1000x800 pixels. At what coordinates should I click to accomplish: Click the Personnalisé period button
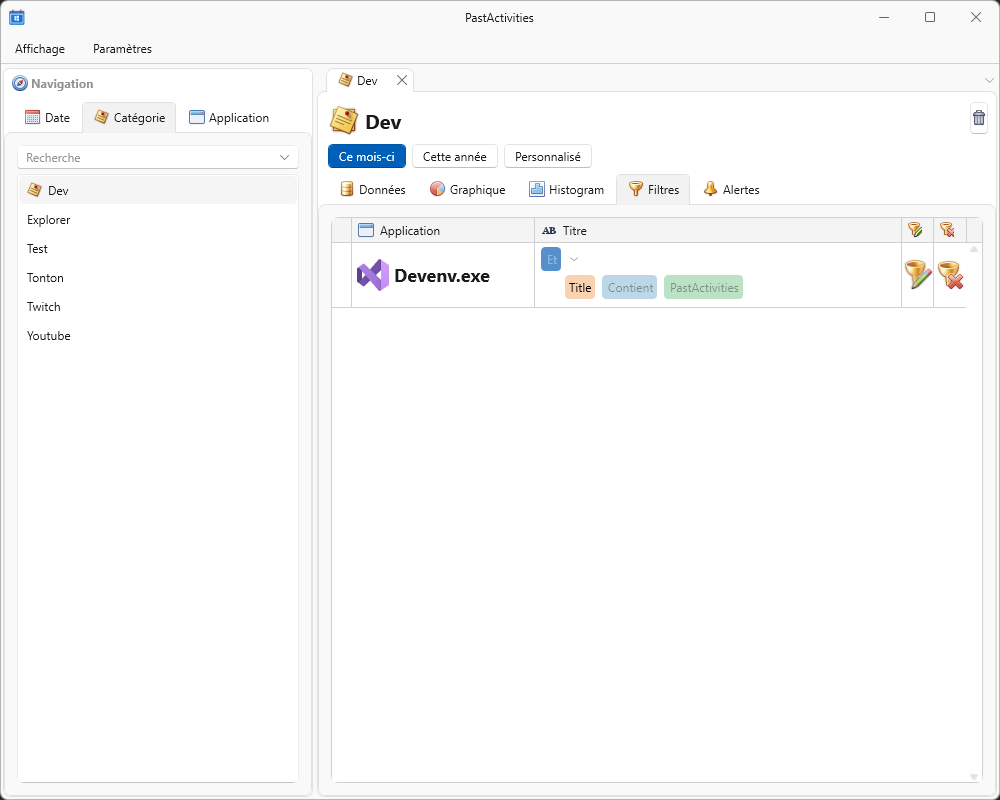click(x=547, y=157)
